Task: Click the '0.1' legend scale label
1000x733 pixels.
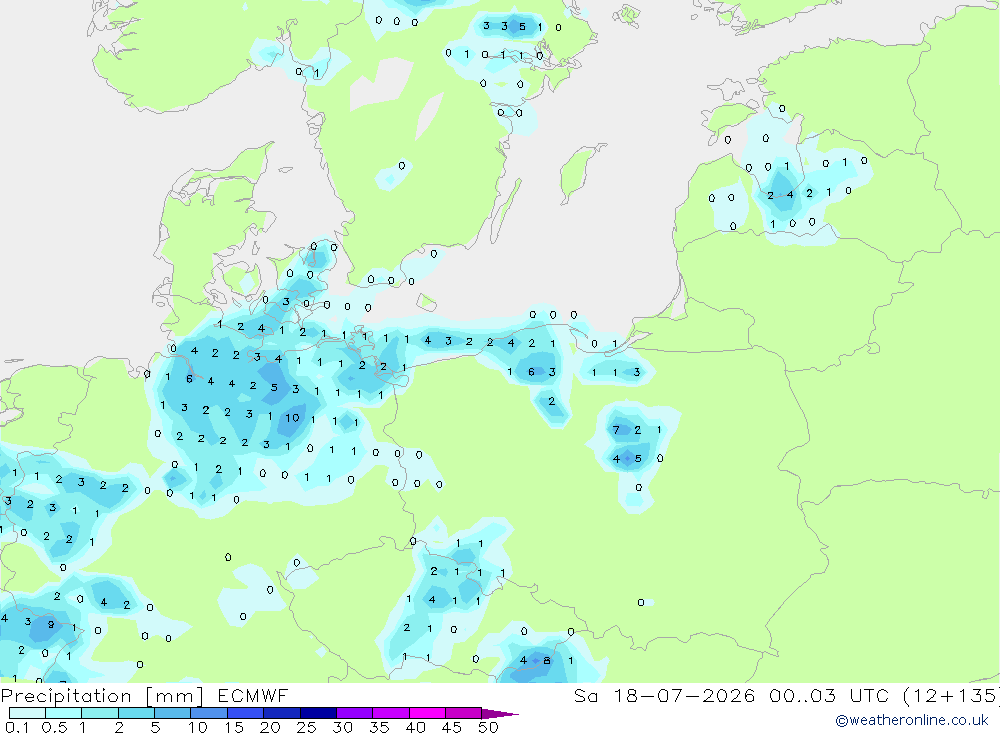Action: (x=17, y=727)
